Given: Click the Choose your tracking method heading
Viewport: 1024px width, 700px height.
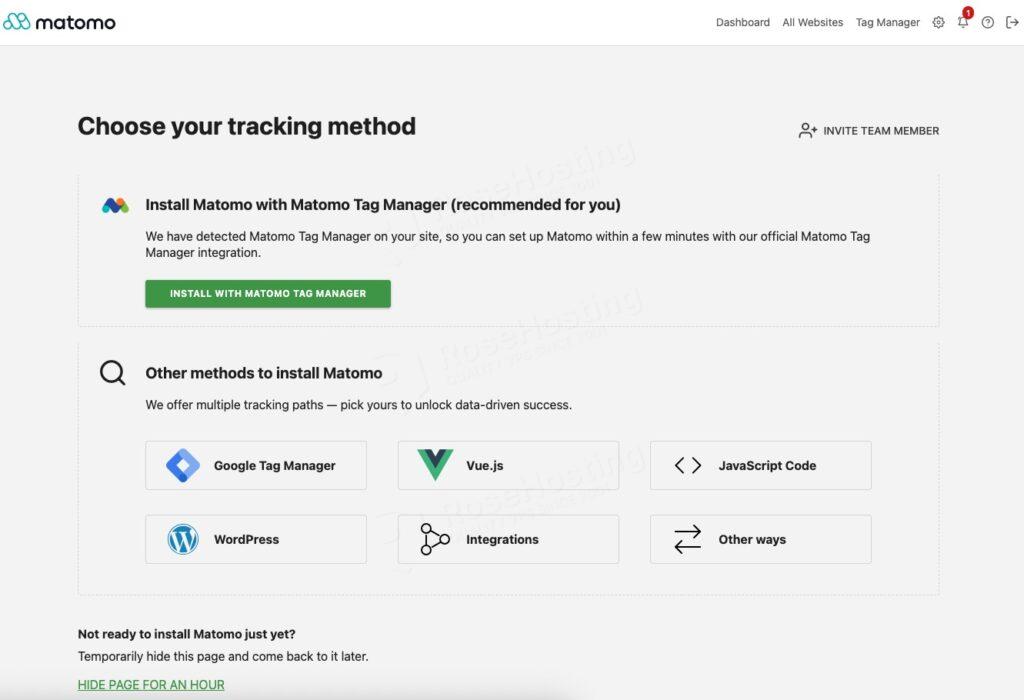Looking at the screenshot, I should pos(247,127).
